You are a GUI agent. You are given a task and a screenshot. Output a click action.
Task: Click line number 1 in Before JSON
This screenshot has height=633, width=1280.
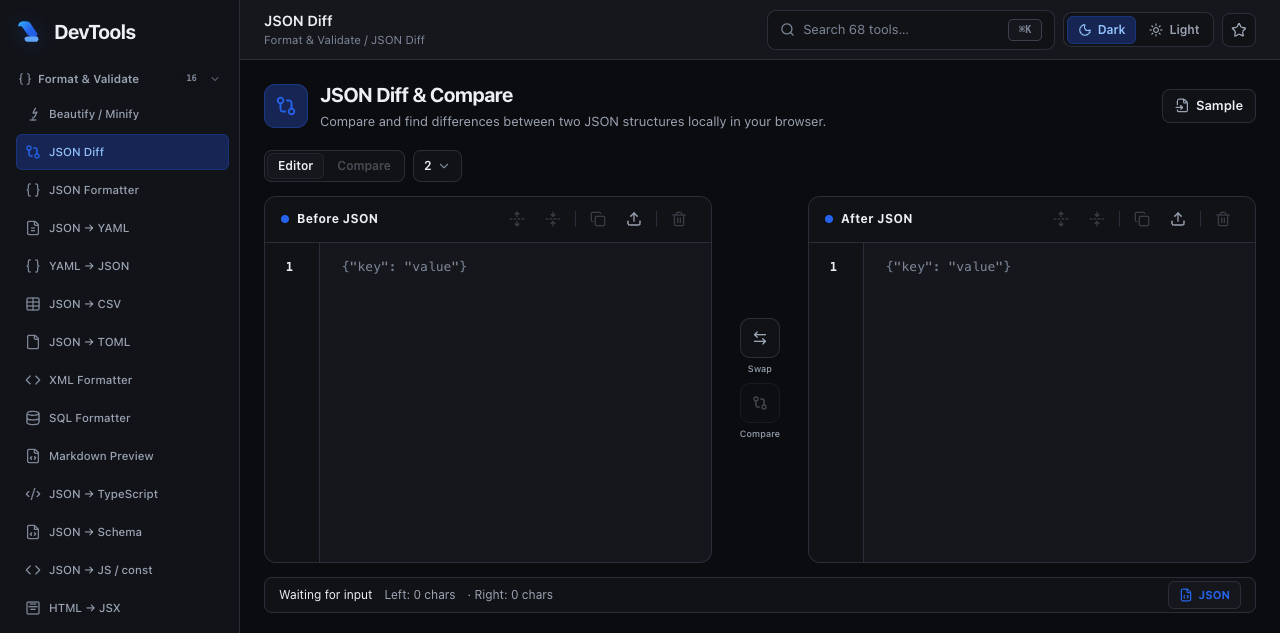tap(290, 267)
